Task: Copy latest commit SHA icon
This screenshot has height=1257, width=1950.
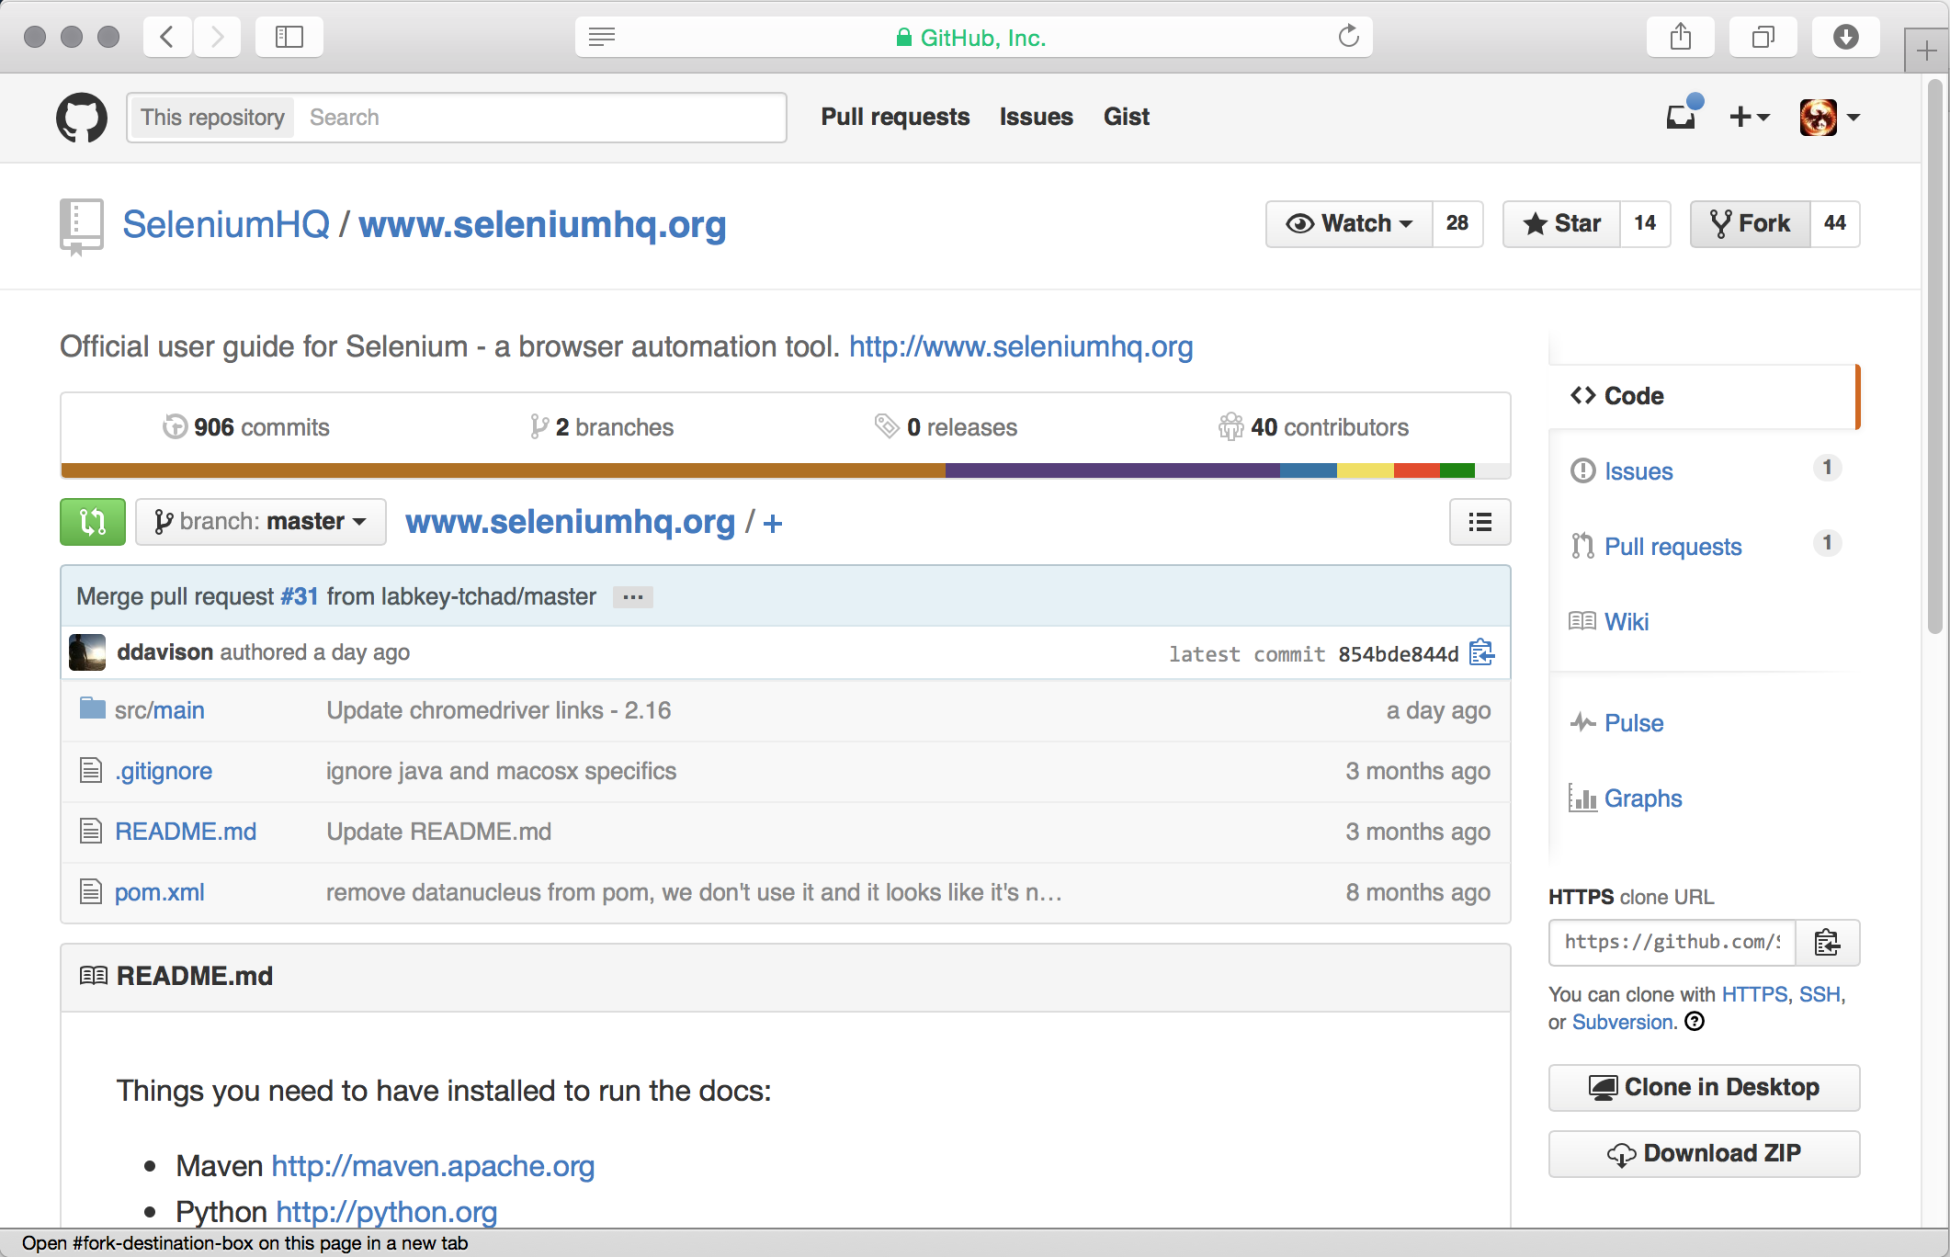Action: click(x=1482, y=653)
